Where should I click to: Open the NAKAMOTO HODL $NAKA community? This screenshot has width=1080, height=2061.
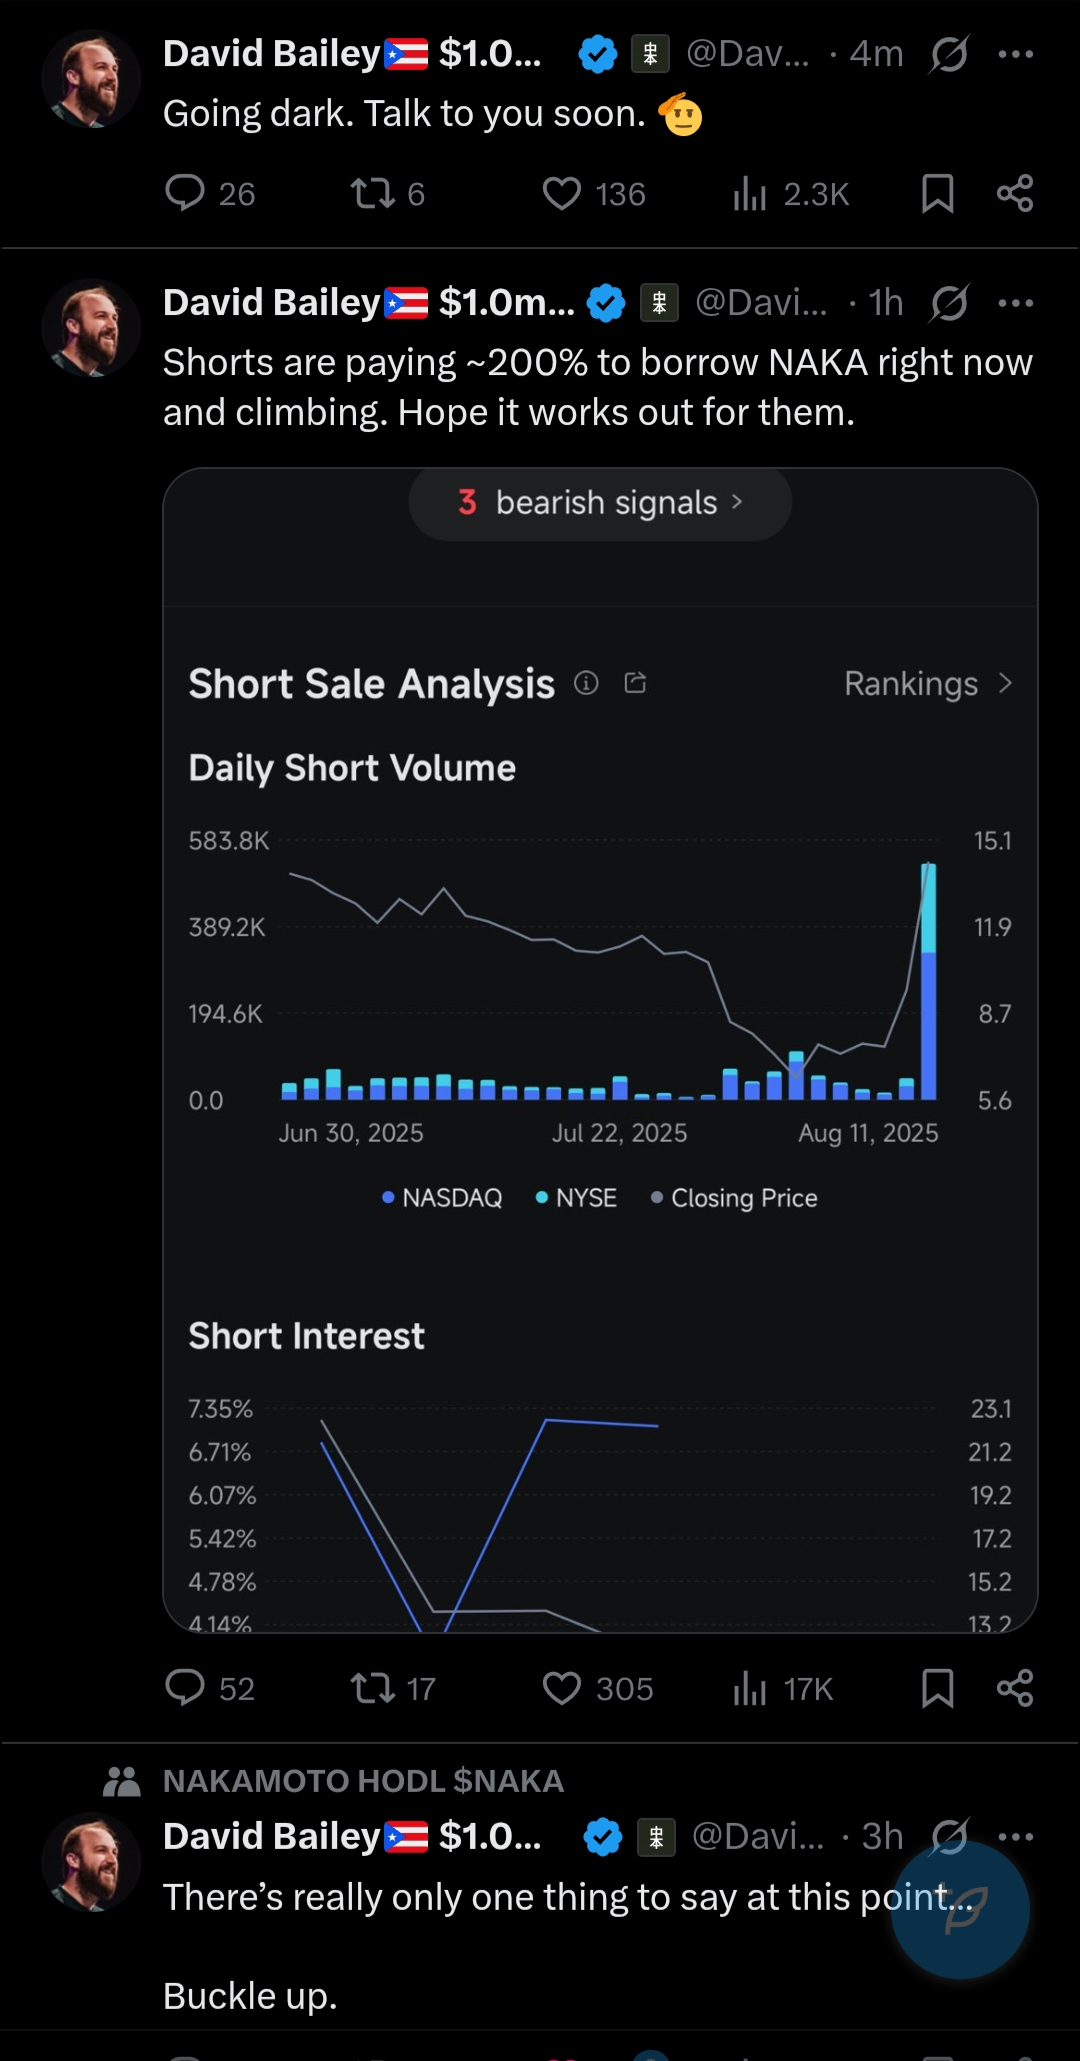click(363, 1781)
